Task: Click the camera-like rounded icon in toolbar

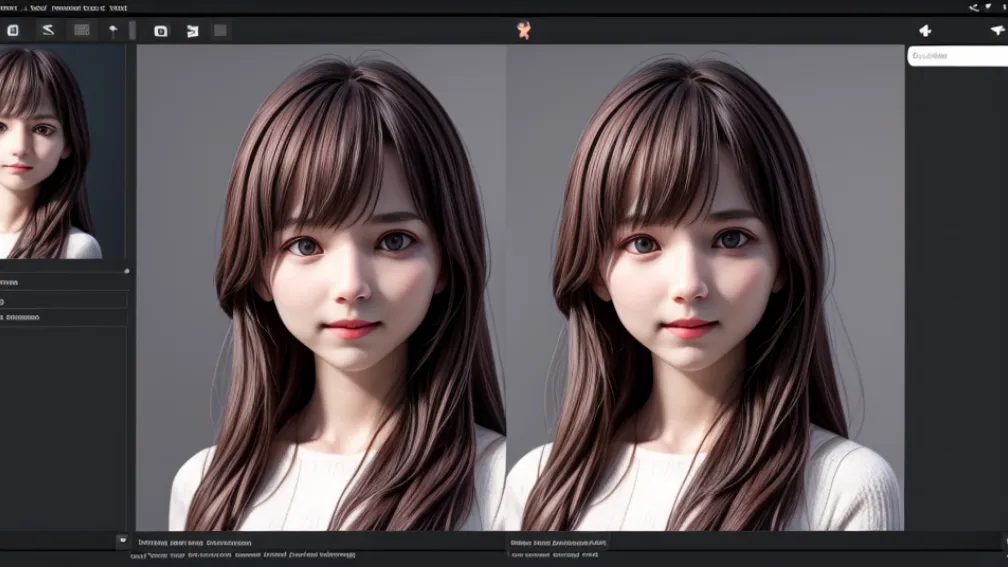Action: click(161, 31)
